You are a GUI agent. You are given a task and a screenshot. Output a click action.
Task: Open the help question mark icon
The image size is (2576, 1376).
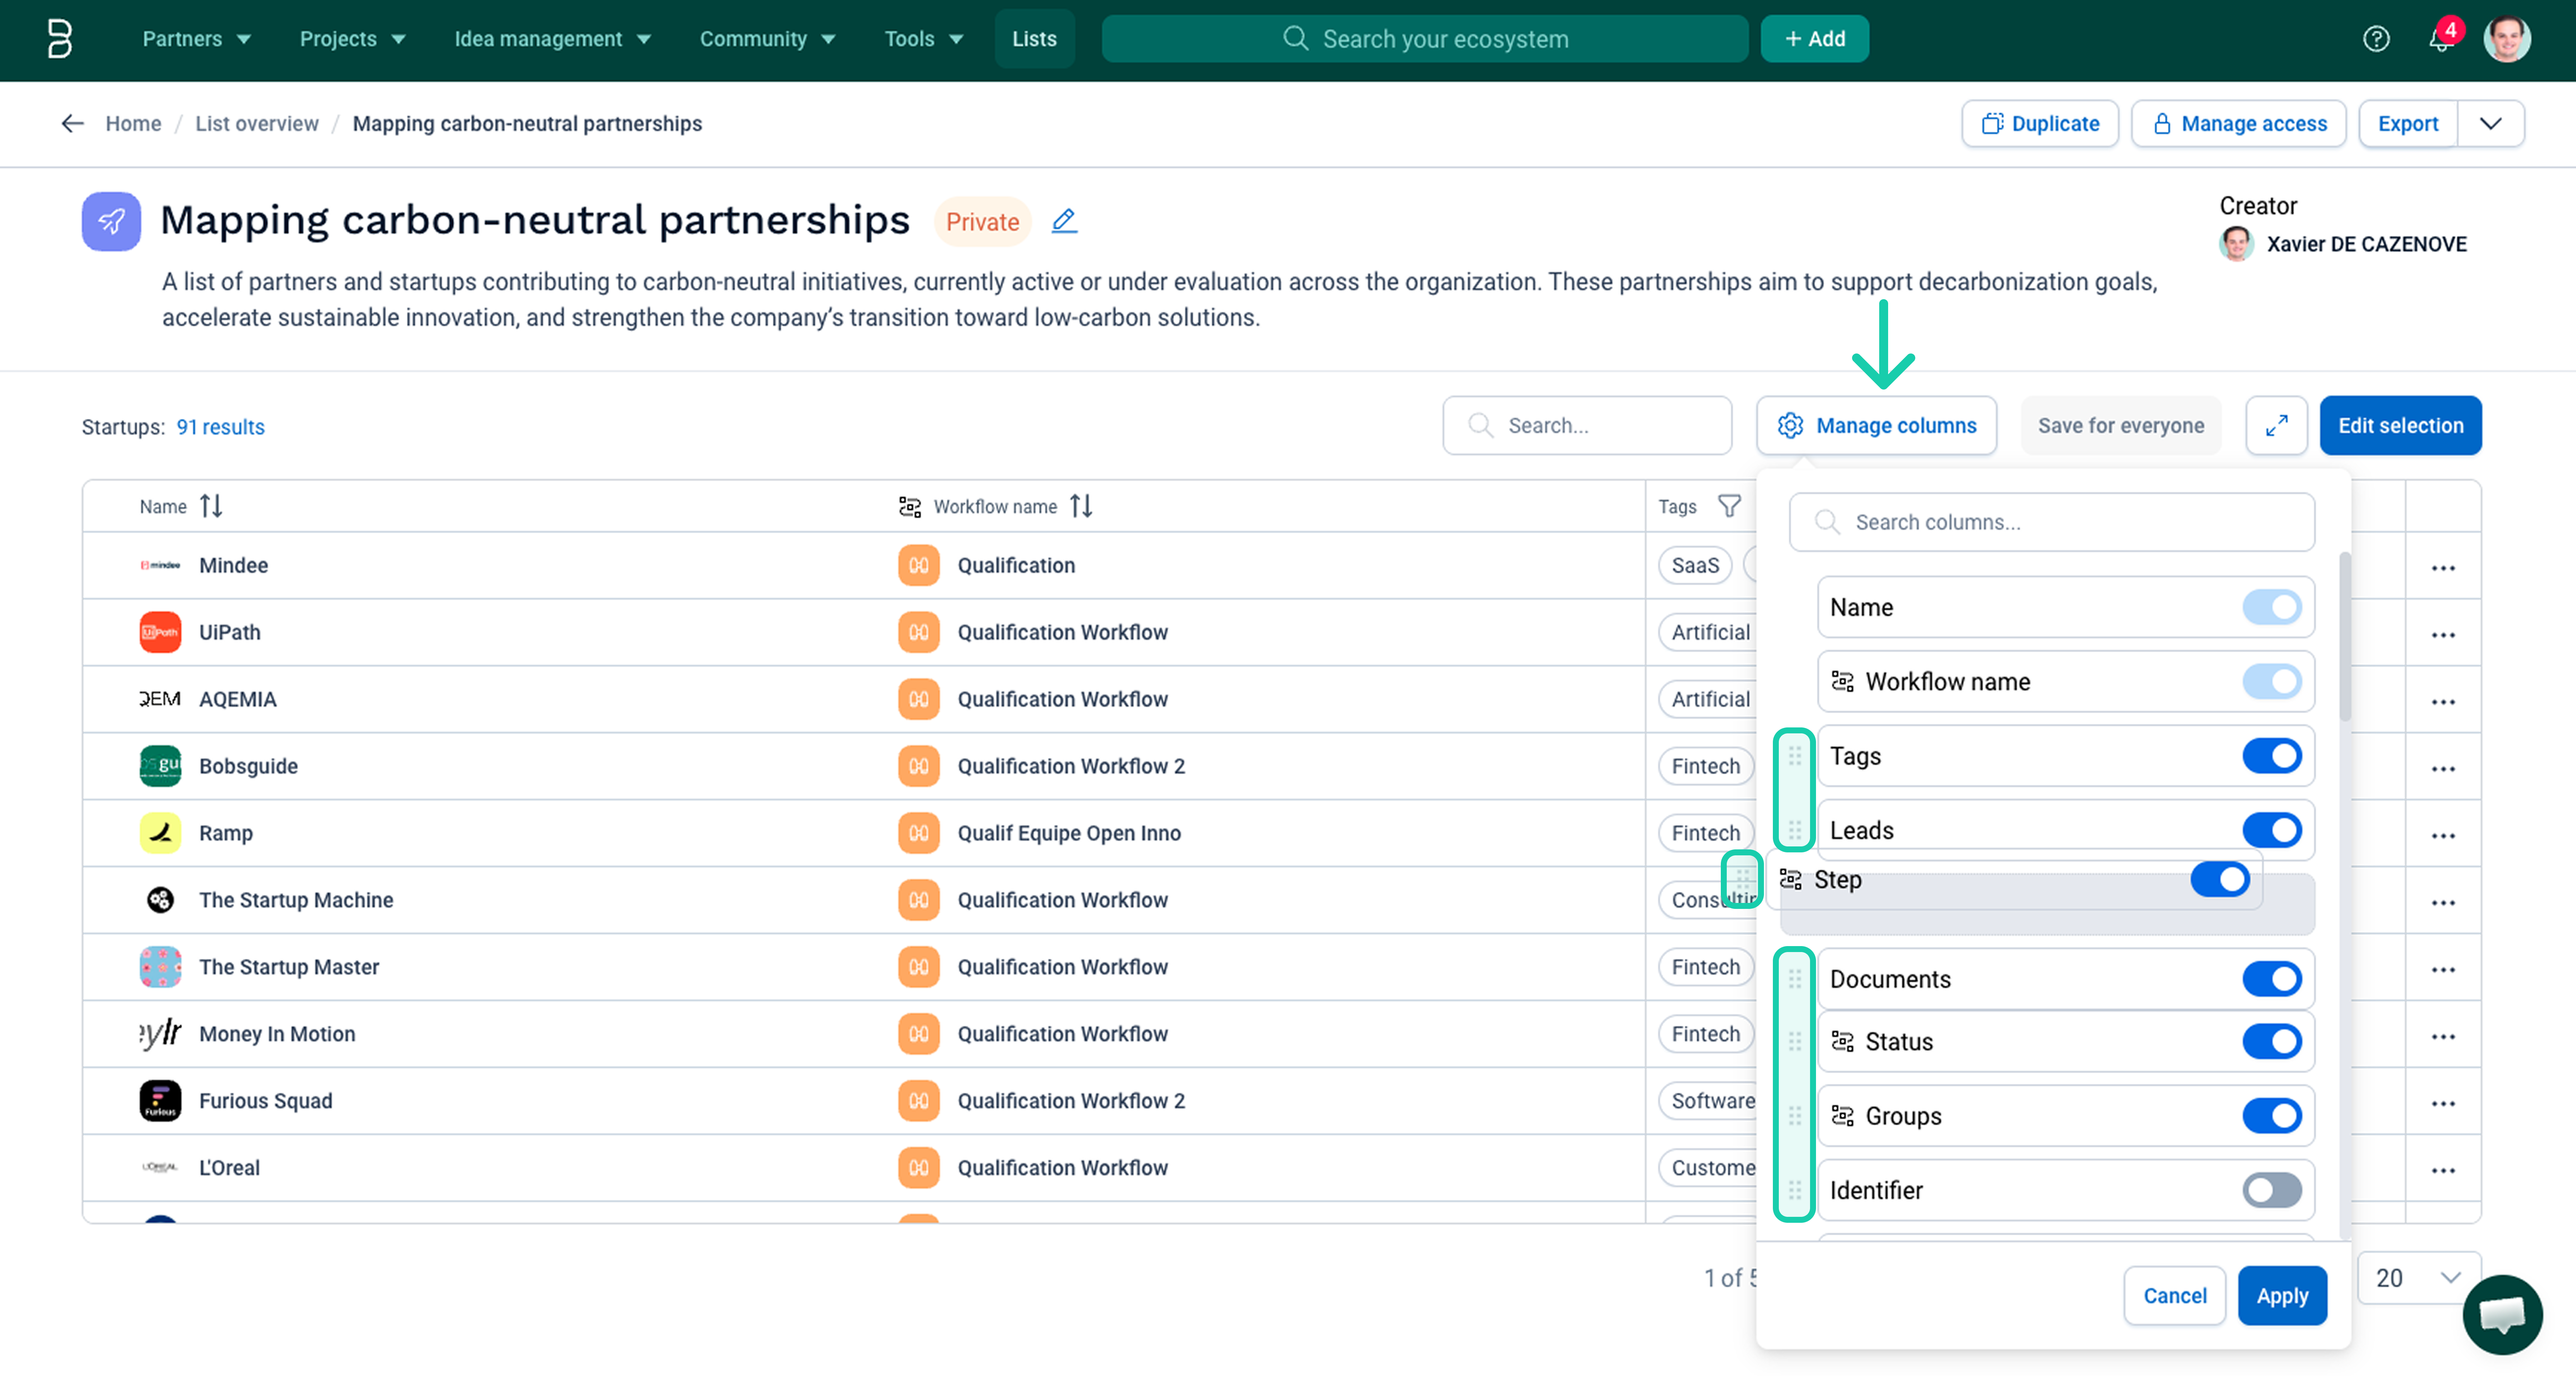tap(2376, 39)
